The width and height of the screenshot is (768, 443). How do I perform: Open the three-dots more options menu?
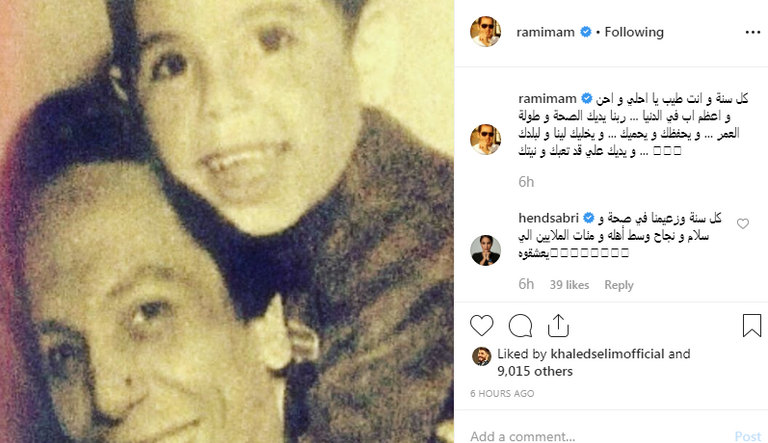pos(753,32)
